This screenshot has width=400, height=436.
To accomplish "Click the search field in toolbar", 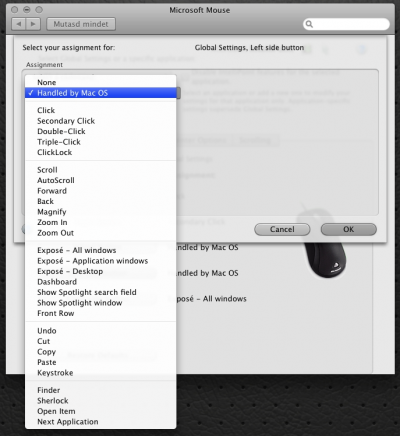I will point(346,24).
